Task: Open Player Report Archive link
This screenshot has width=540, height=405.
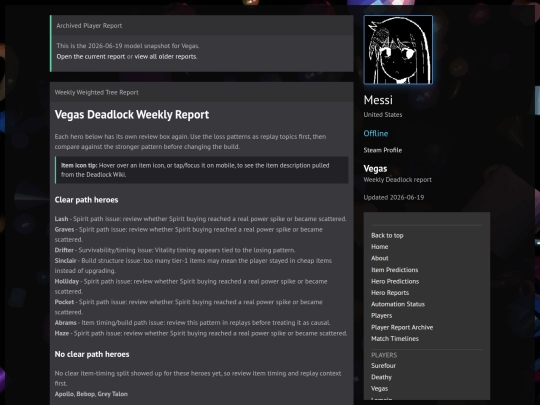Action: tap(402, 328)
